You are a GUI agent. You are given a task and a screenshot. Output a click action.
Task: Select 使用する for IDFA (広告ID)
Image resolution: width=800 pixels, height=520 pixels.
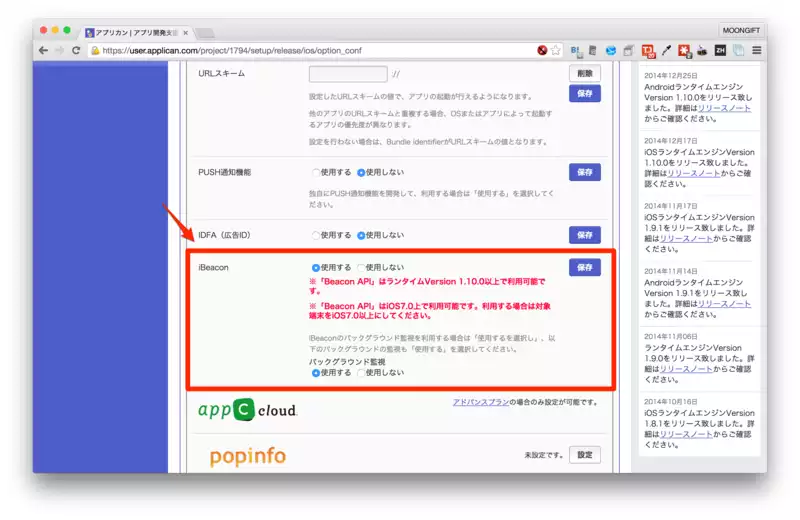(x=316, y=235)
